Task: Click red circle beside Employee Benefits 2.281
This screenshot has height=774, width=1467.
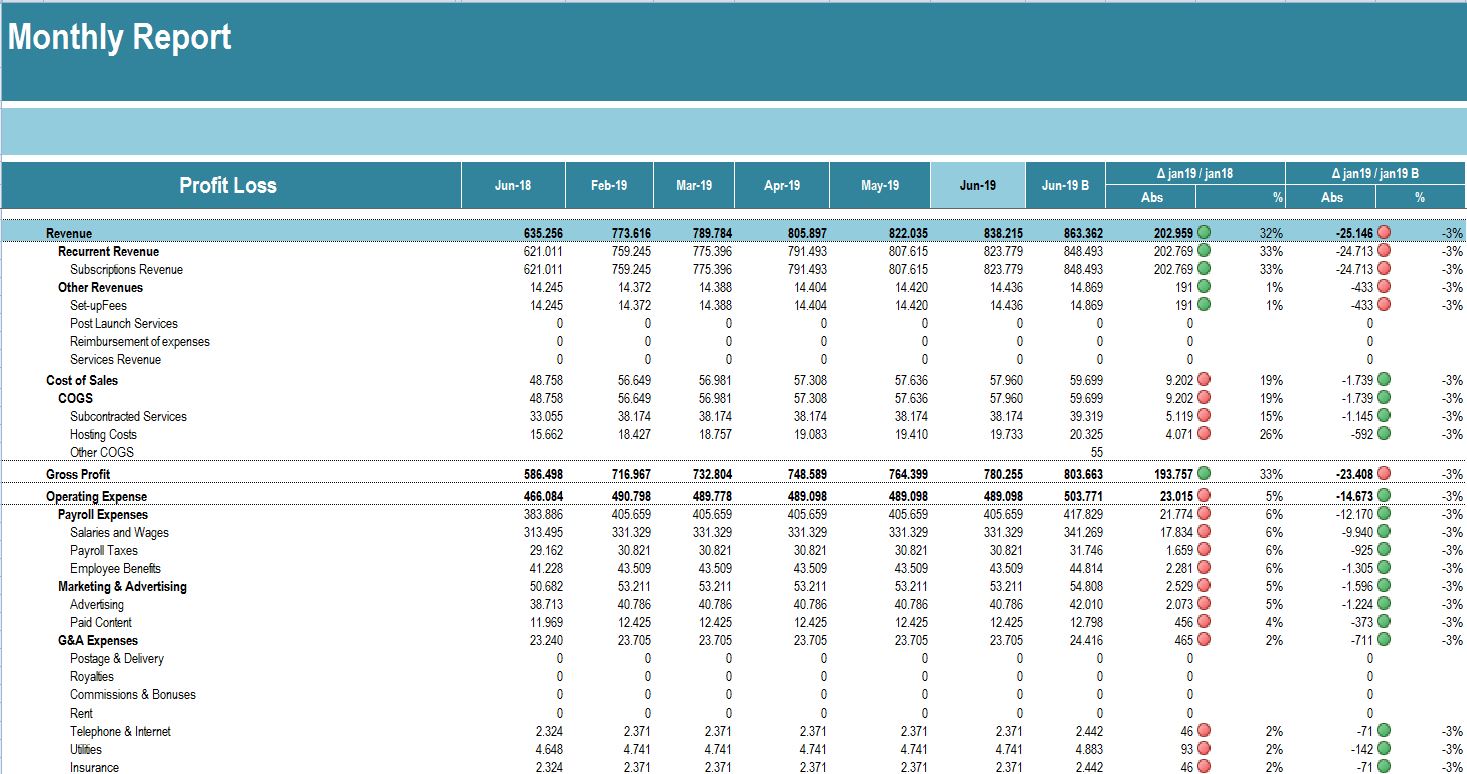Action: click(1204, 568)
